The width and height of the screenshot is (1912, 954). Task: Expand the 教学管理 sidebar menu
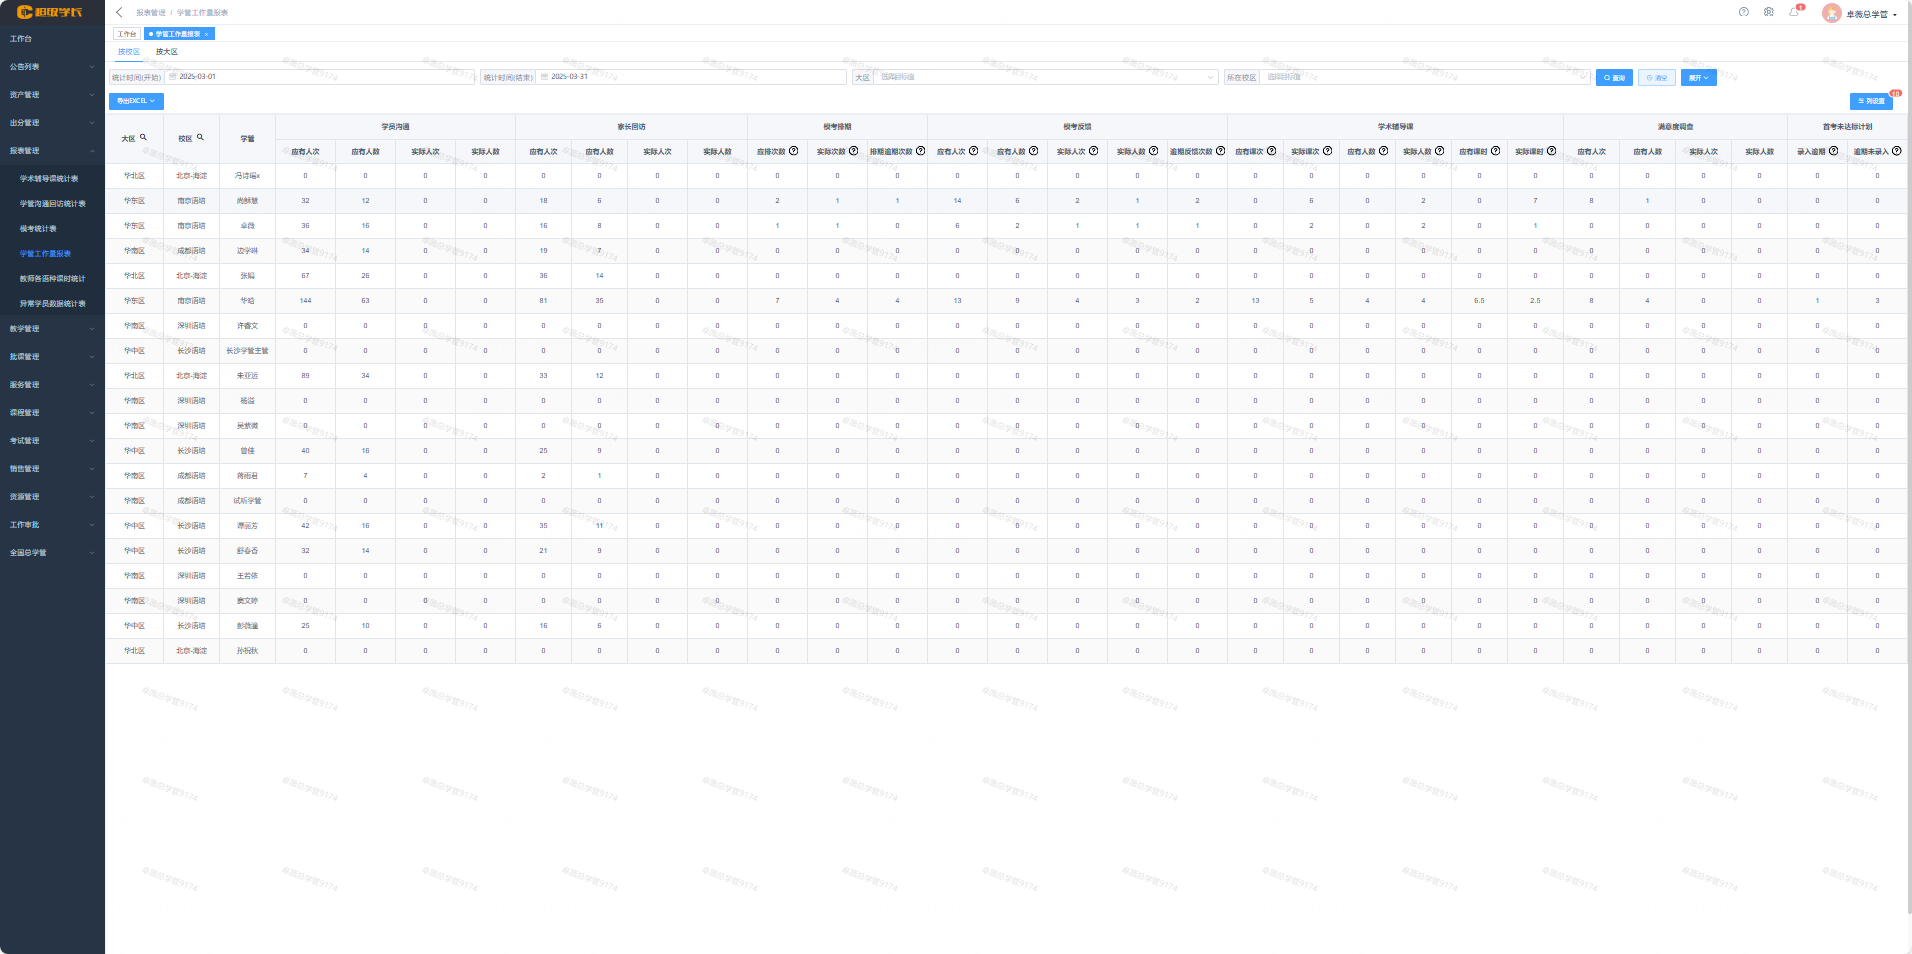pyautogui.click(x=52, y=329)
